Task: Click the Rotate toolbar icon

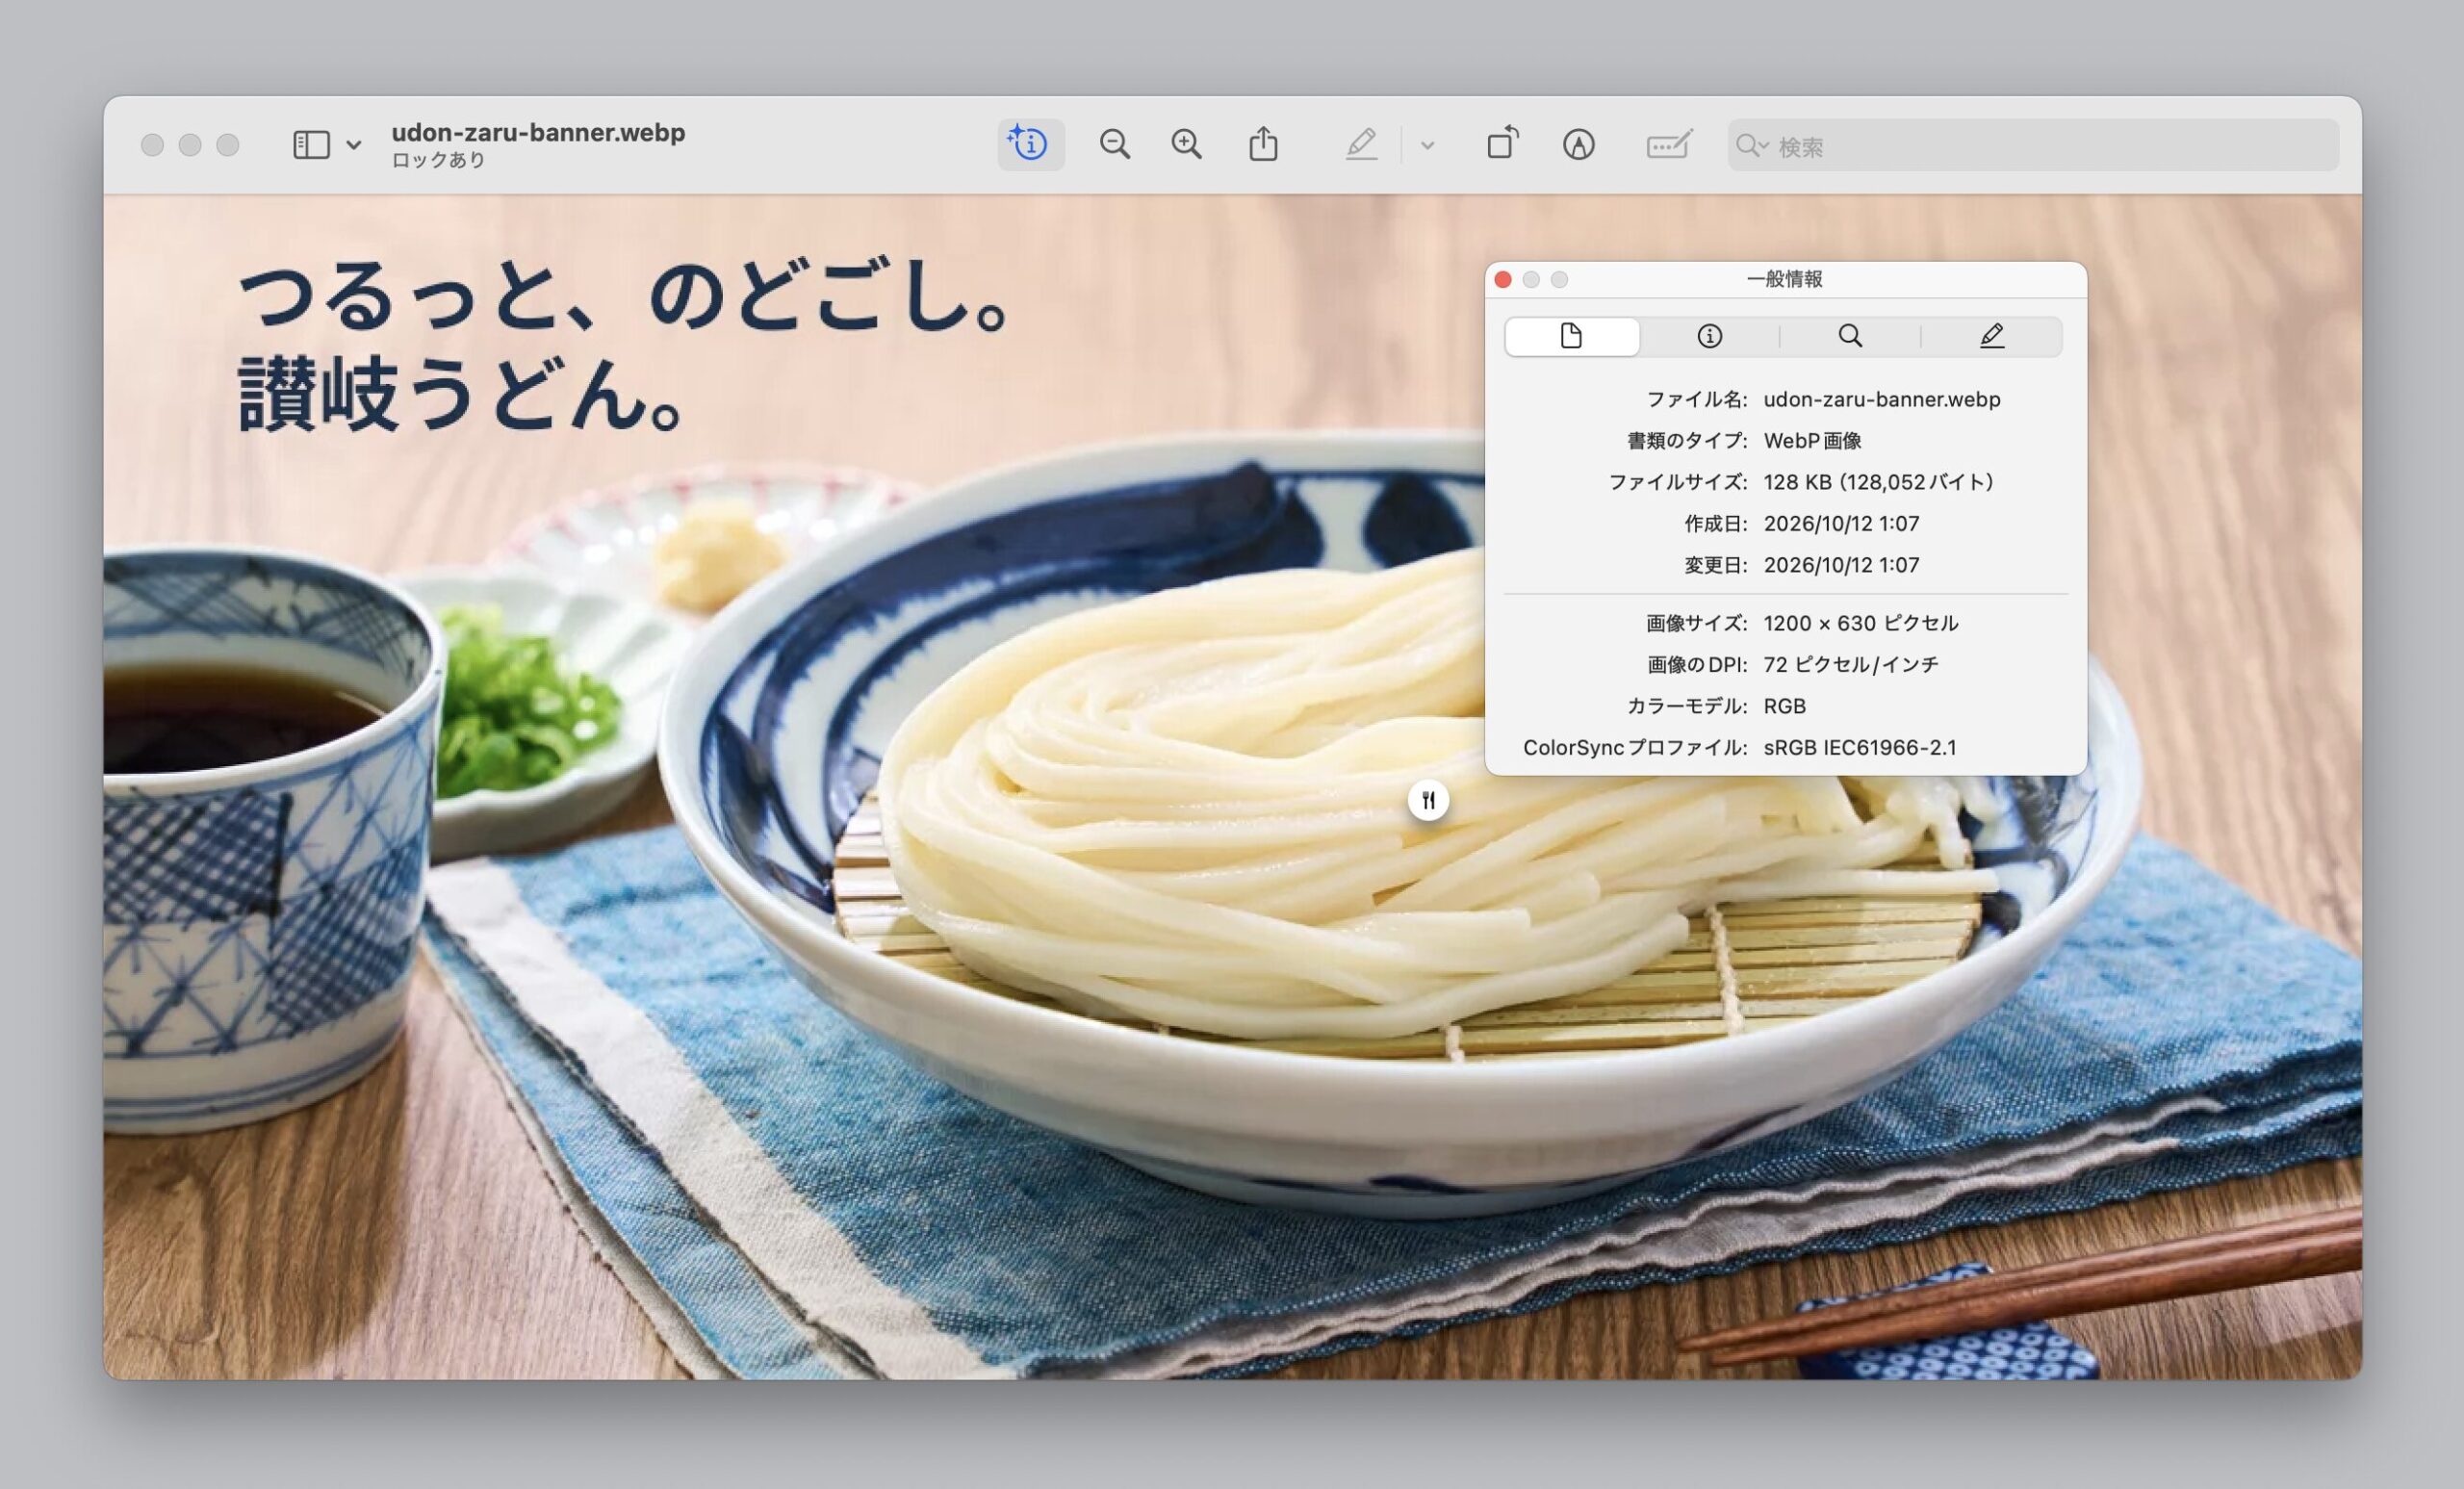Action: click(x=1502, y=143)
